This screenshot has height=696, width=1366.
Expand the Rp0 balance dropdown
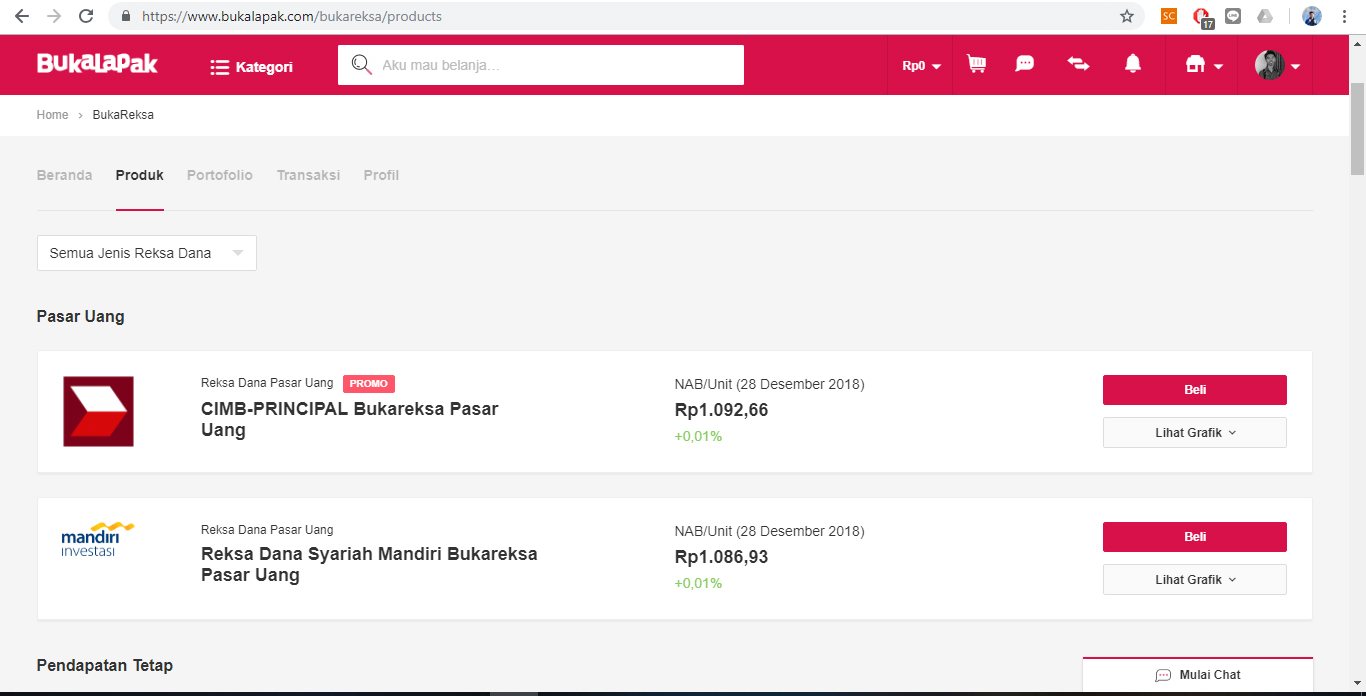click(x=922, y=66)
